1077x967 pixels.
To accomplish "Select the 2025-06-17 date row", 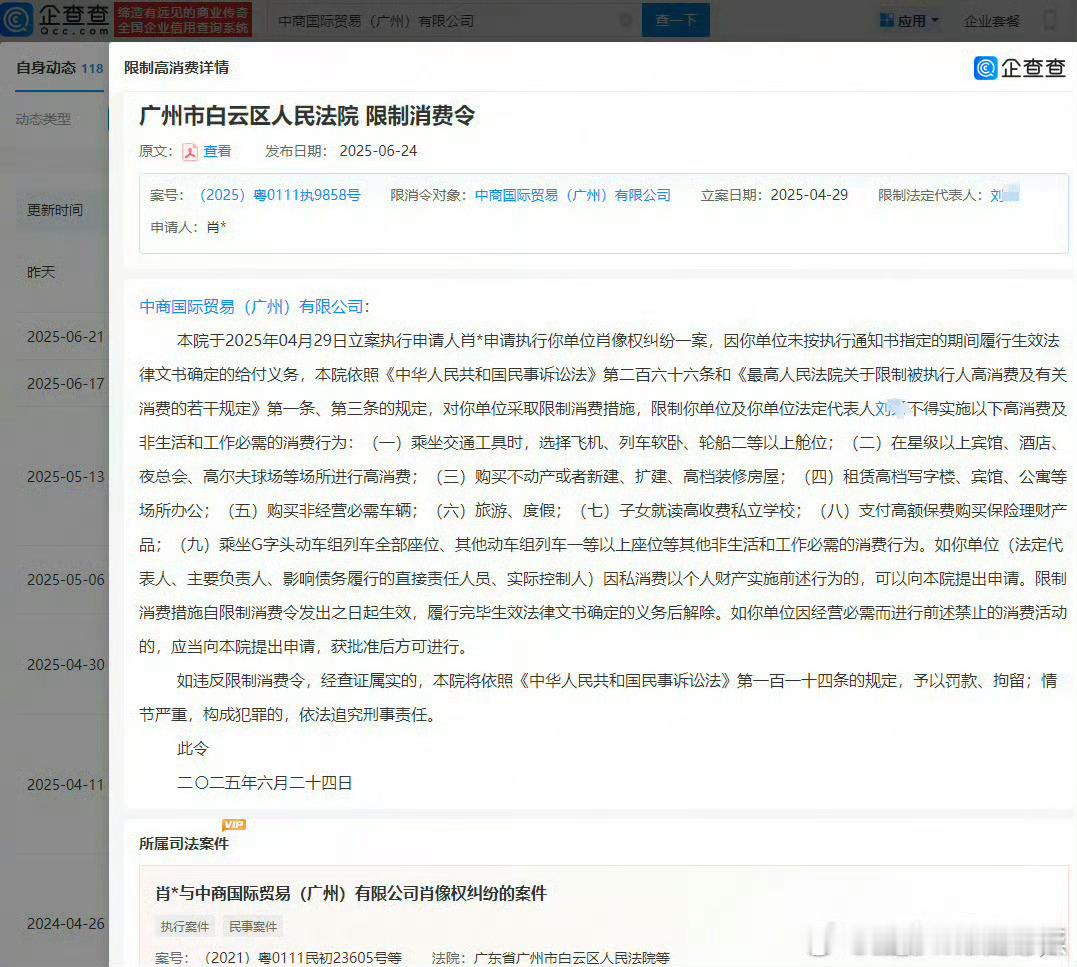I will click(x=66, y=384).
